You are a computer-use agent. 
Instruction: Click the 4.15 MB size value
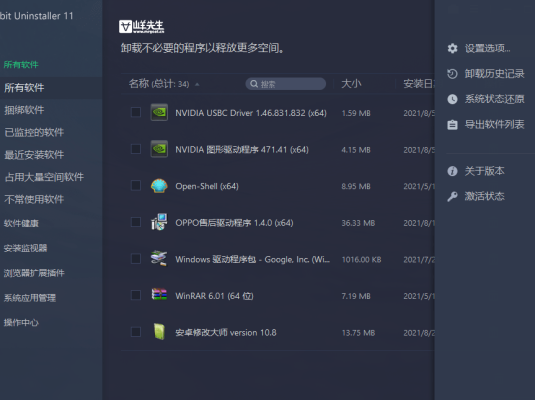[356, 150]
